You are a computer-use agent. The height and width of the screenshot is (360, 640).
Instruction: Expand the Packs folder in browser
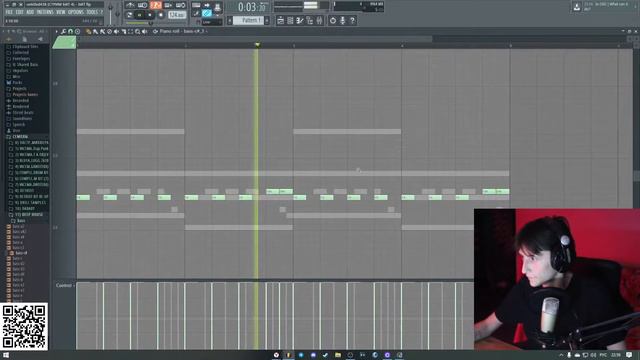17,82
